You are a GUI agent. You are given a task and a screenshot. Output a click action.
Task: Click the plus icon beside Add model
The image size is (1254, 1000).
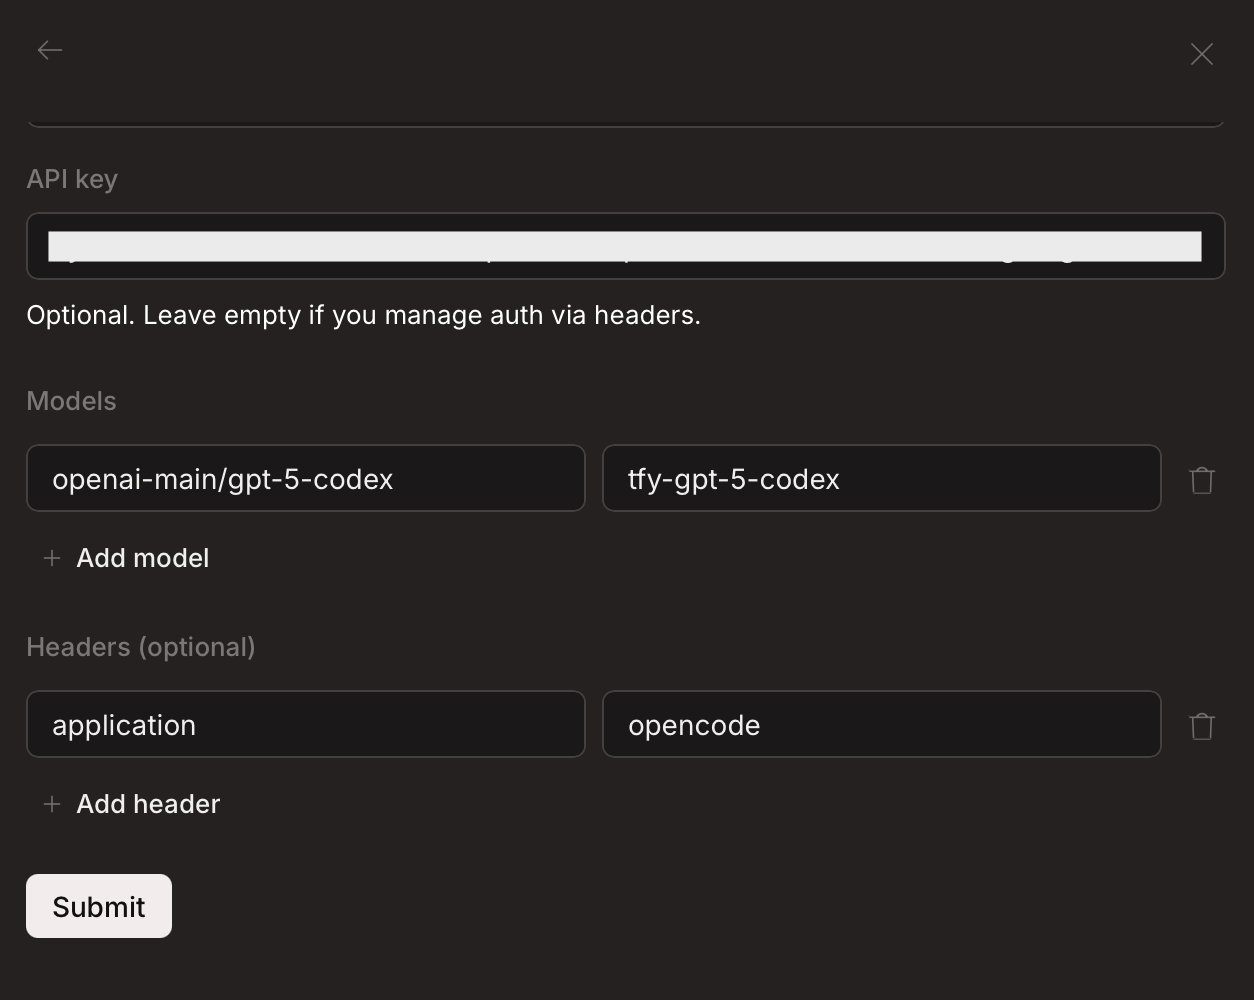(51, 558)
